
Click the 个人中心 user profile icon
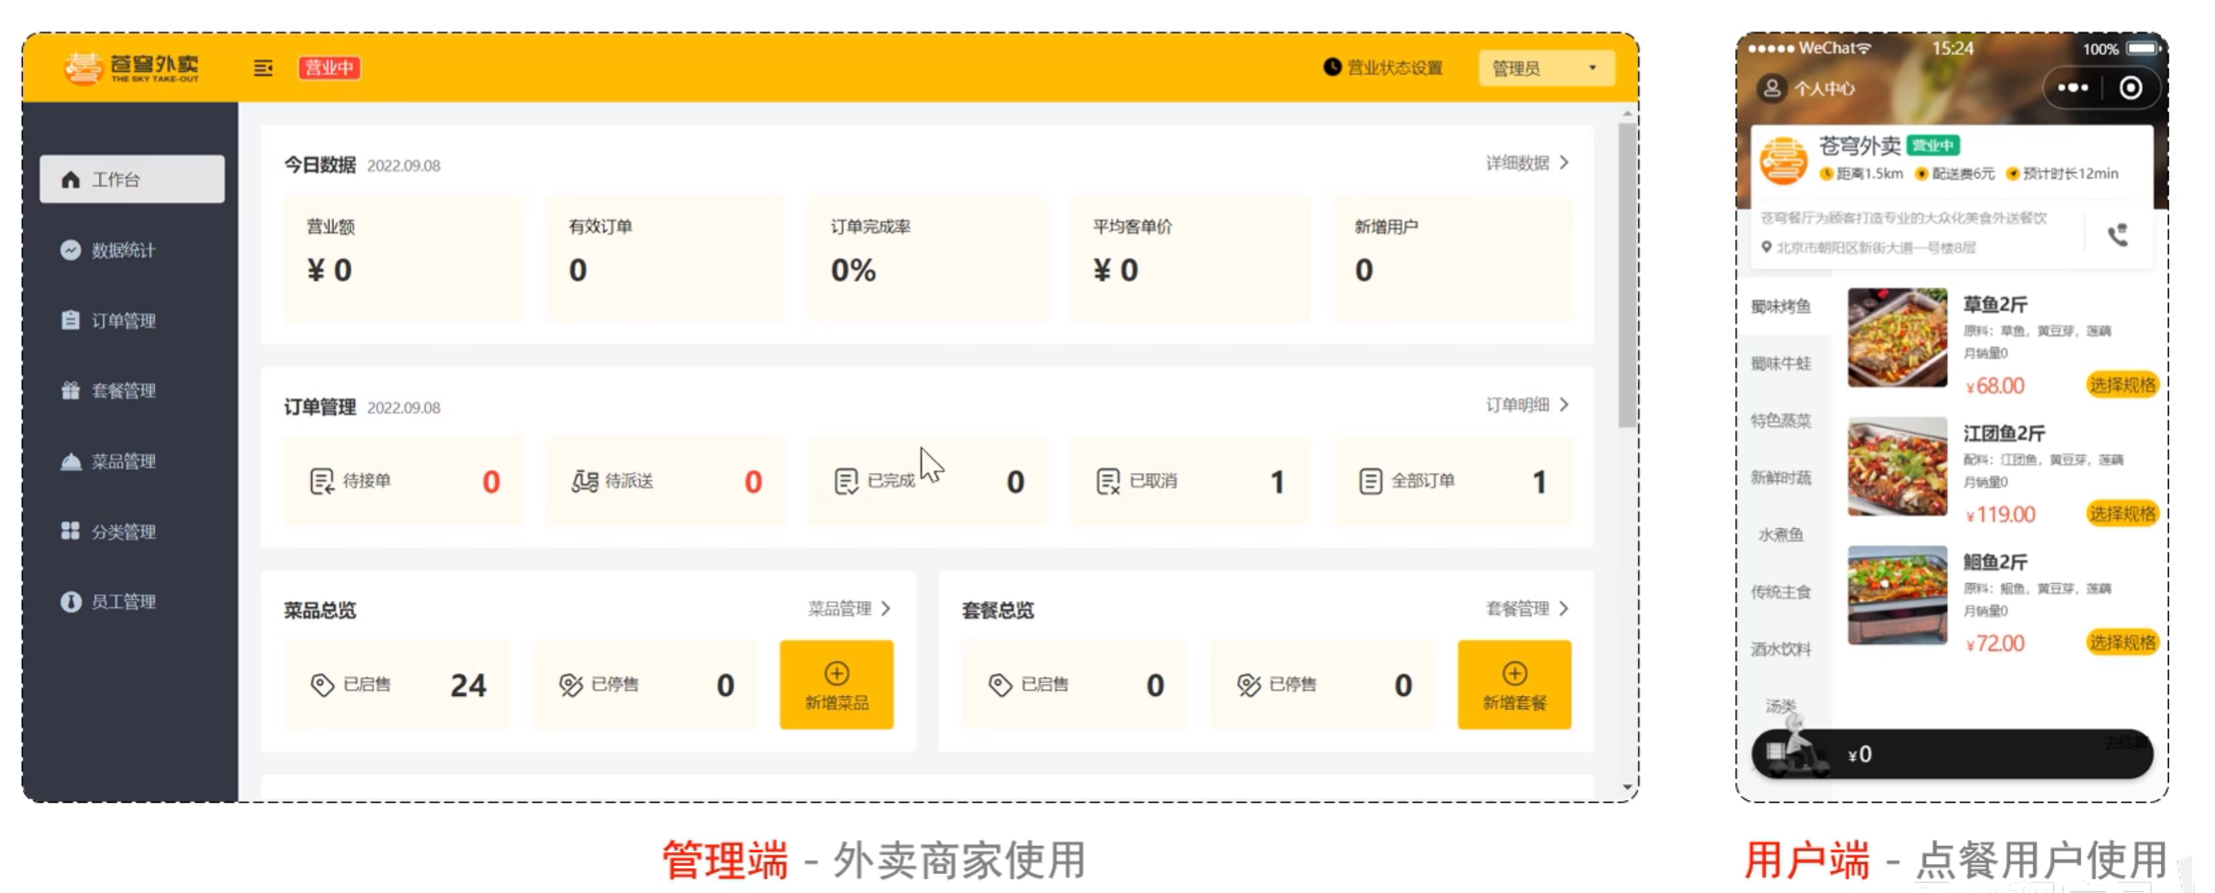(x=1771, y=88)
